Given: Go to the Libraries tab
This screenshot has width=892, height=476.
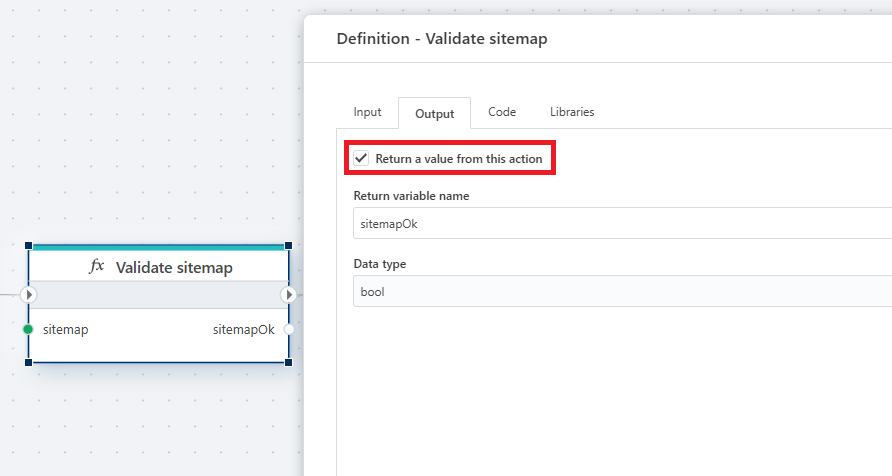Looking at the screenshot, I should [572, 112].
